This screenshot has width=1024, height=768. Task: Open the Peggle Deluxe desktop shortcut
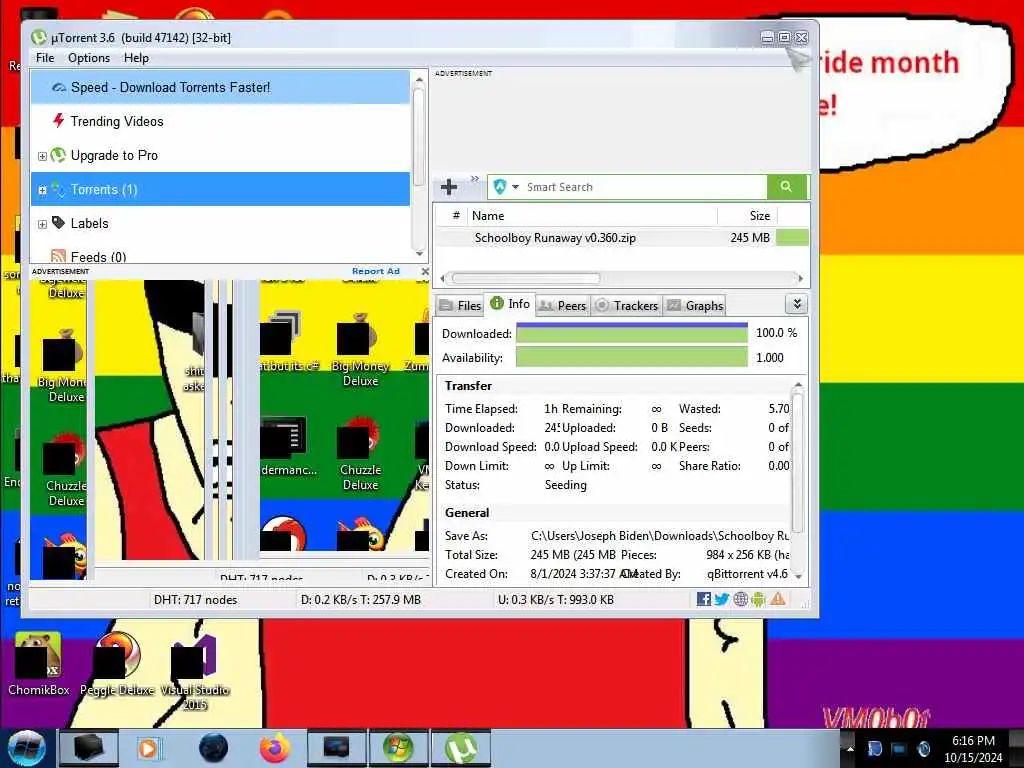click(117, 663)
